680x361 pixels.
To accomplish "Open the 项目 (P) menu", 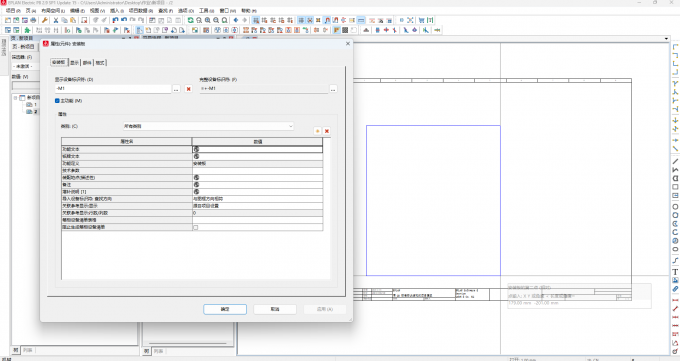I will coord(13,11).
